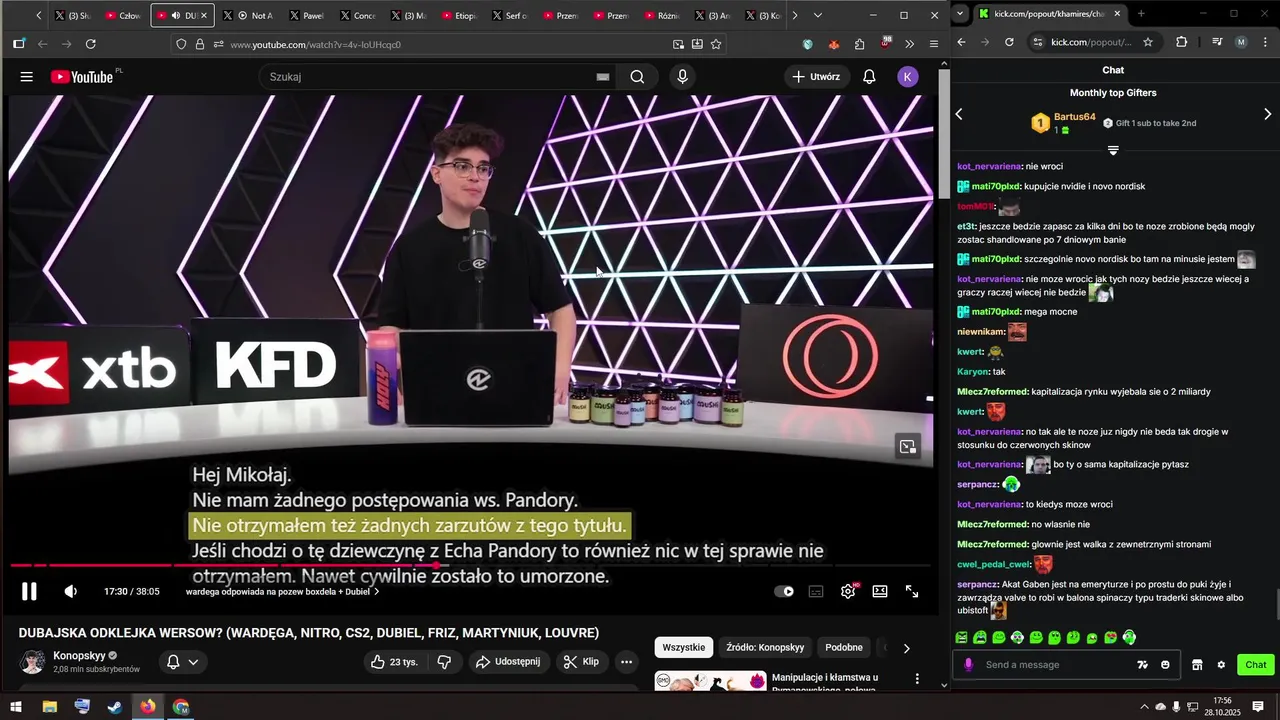Open Chrome tab search dropdown
Screen dimensions: 1280x720
[x=961, y=14]
